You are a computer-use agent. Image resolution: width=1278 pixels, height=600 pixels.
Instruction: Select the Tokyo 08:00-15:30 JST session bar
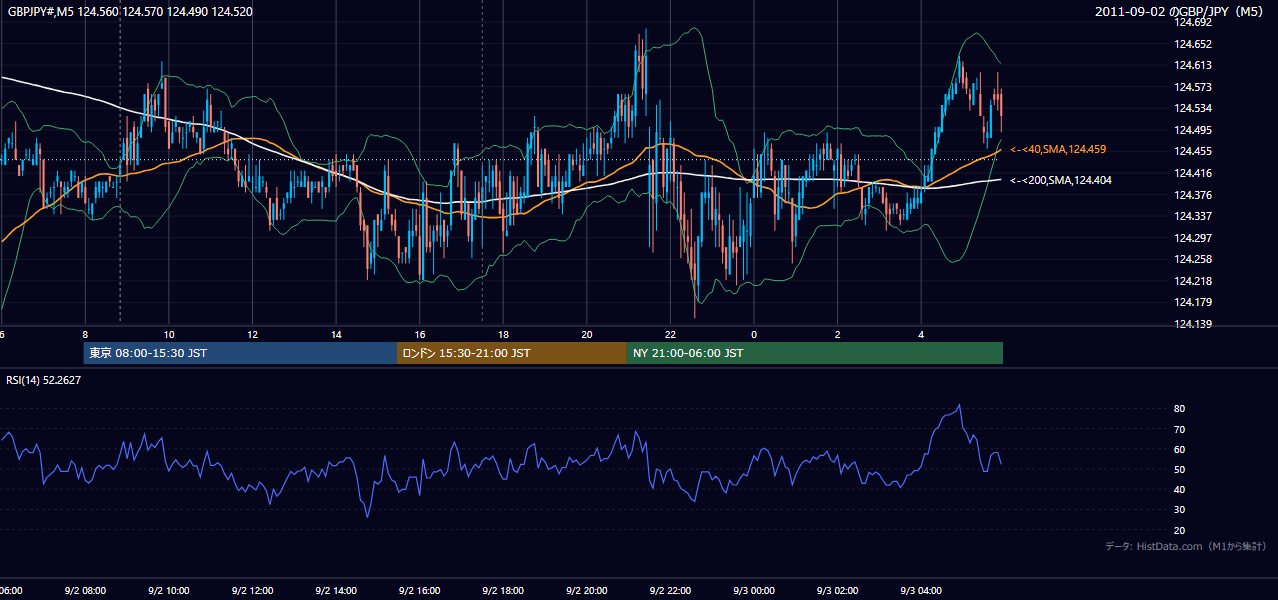(x=240, y=353)
